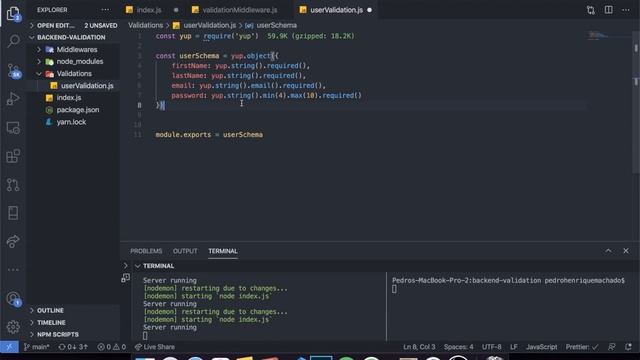Change indentation via Spaces: 4
The width and height of the screenshot is (640, 360).
(x=458, y=347)
